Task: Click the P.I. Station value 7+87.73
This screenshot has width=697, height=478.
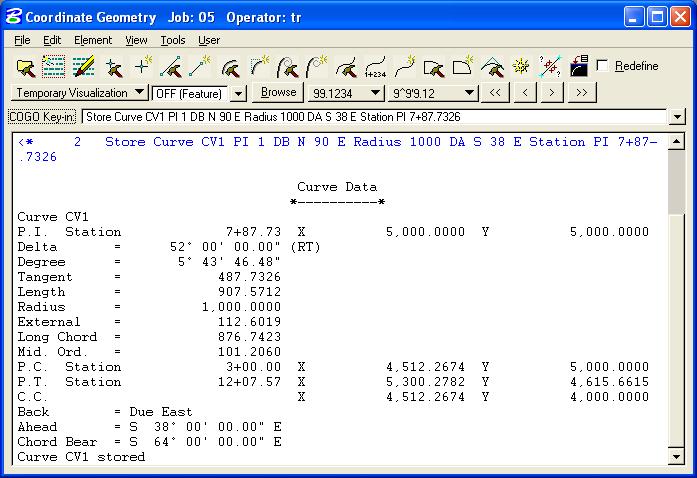Action: [x=253, y=232]
